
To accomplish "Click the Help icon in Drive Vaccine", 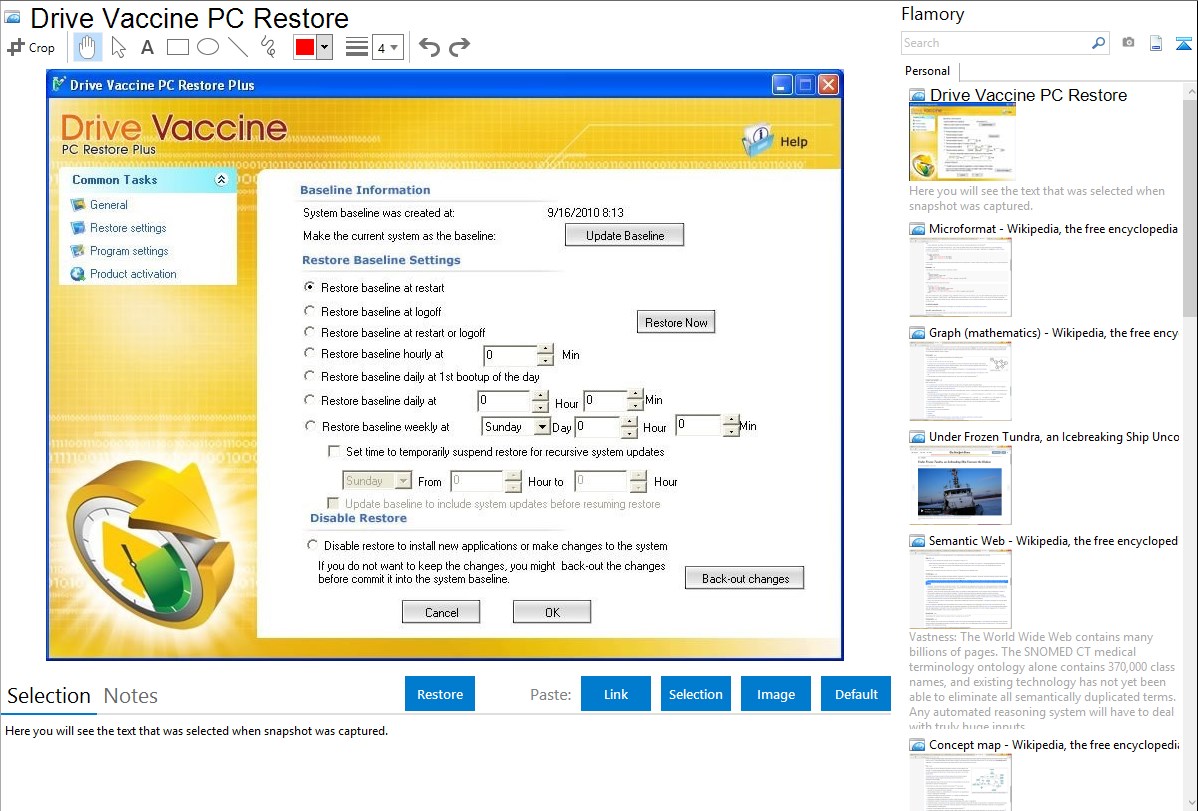I will (758, 141).
